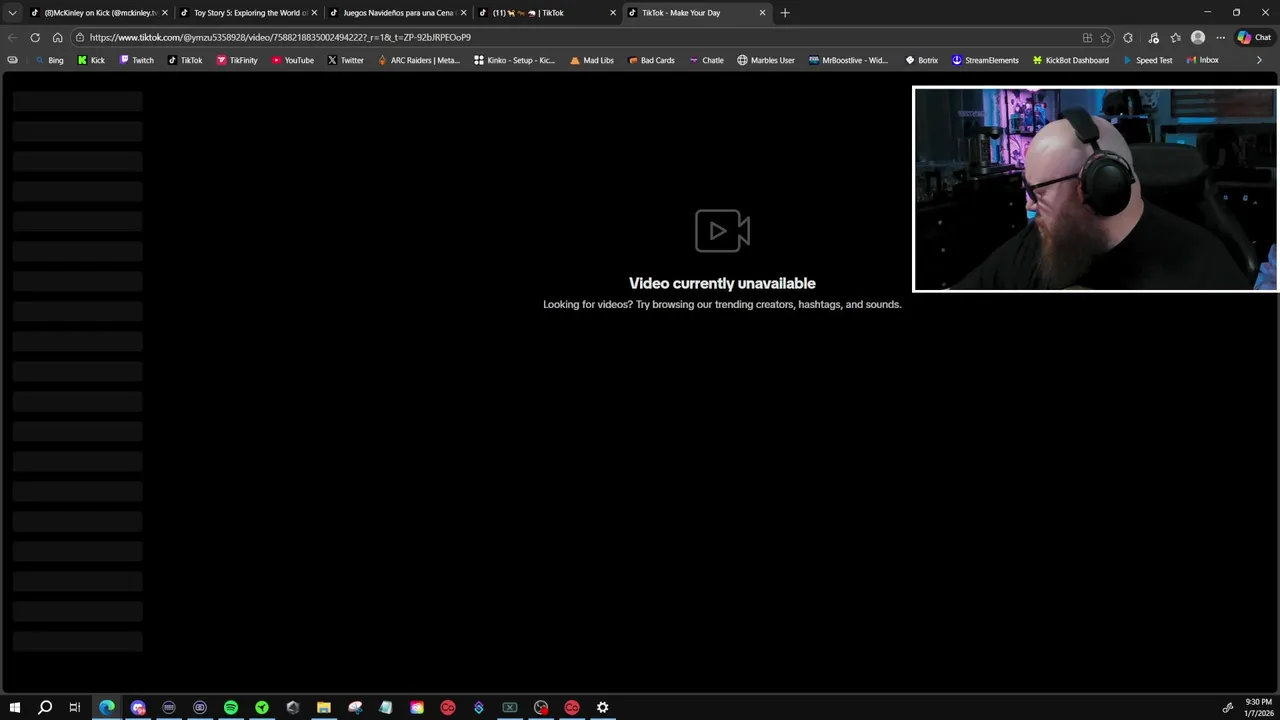This screenshot has width=1280, height=720.
Task: Select the TikTok - Make Your Day tab
Action: tap(696, 13)
